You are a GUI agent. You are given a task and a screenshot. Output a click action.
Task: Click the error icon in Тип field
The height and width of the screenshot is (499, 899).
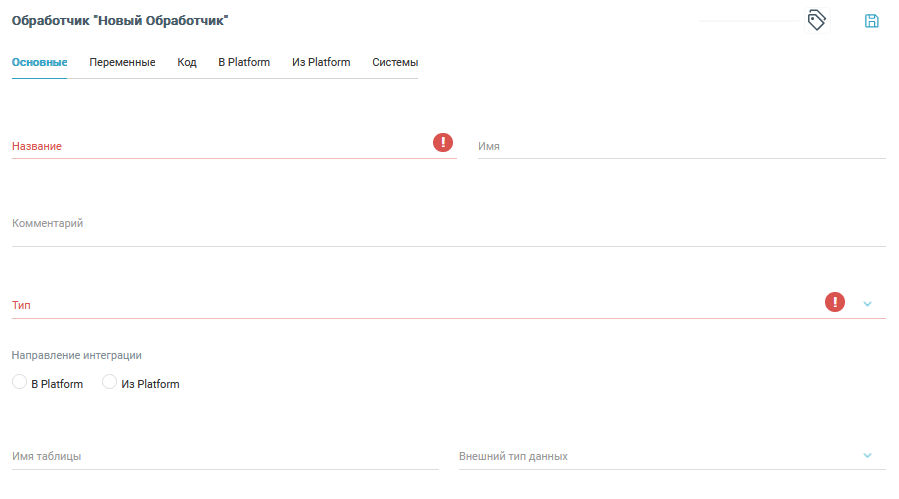point(834,302)
